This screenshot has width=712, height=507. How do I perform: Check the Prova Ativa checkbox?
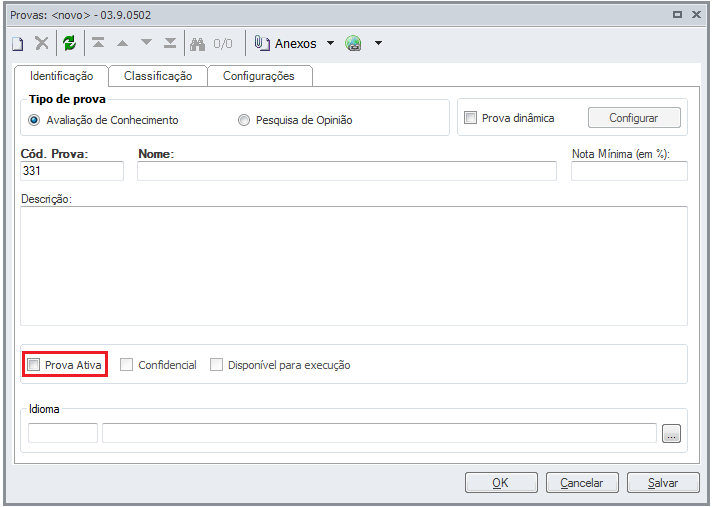pos(34,364)
